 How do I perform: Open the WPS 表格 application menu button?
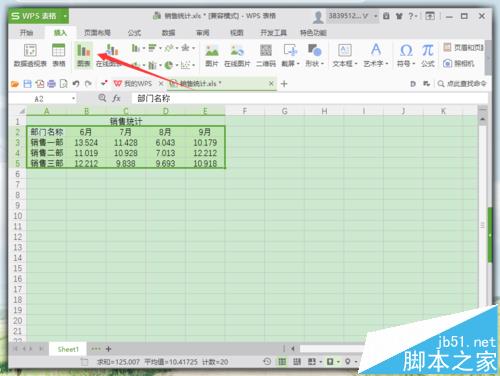click(x=39, y=16)
